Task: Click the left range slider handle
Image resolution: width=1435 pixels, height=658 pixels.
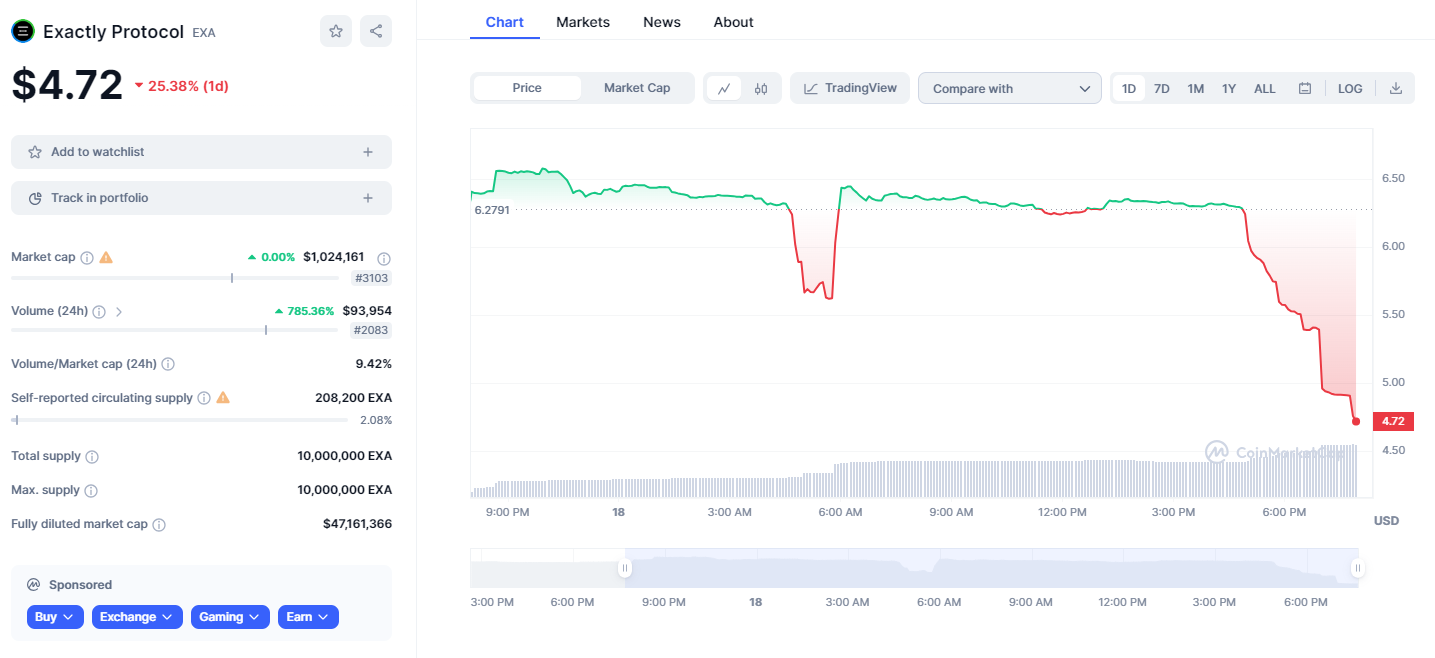Action: pyautogui.click(x=625, y=568)
